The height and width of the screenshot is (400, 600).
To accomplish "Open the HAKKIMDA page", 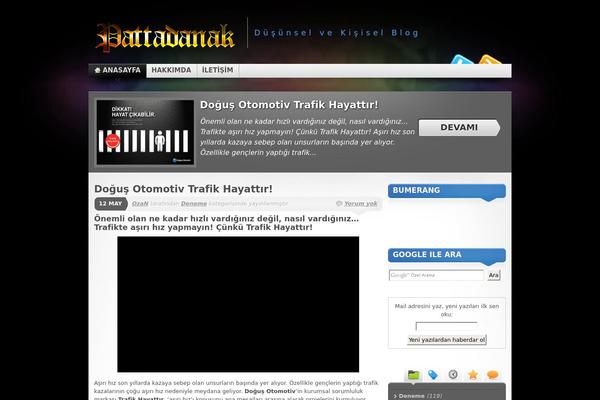I will (171, 70).
